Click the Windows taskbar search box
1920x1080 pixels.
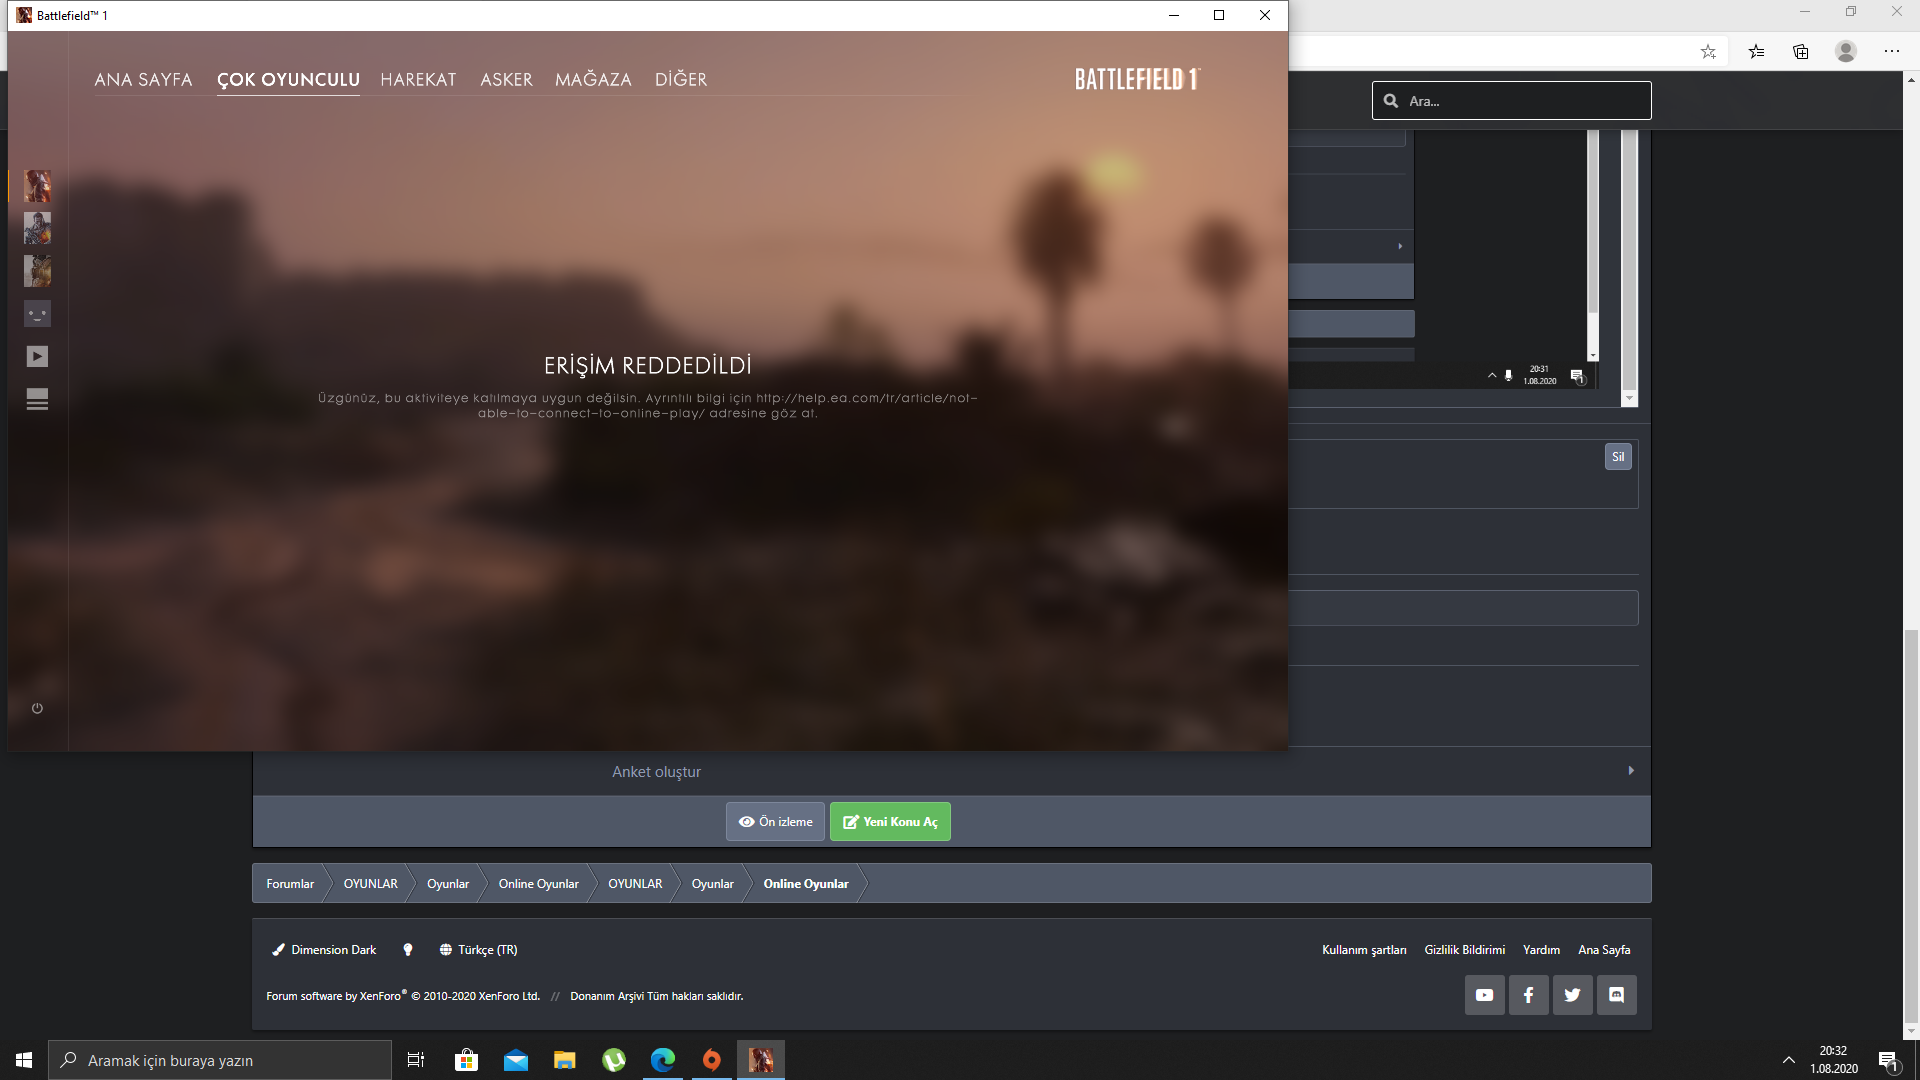click(220, 1060)
